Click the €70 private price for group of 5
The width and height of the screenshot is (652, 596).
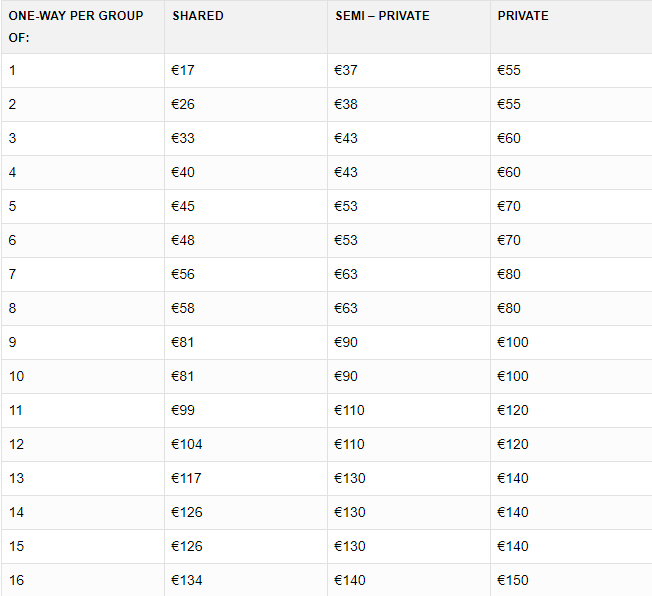point(509,206)
